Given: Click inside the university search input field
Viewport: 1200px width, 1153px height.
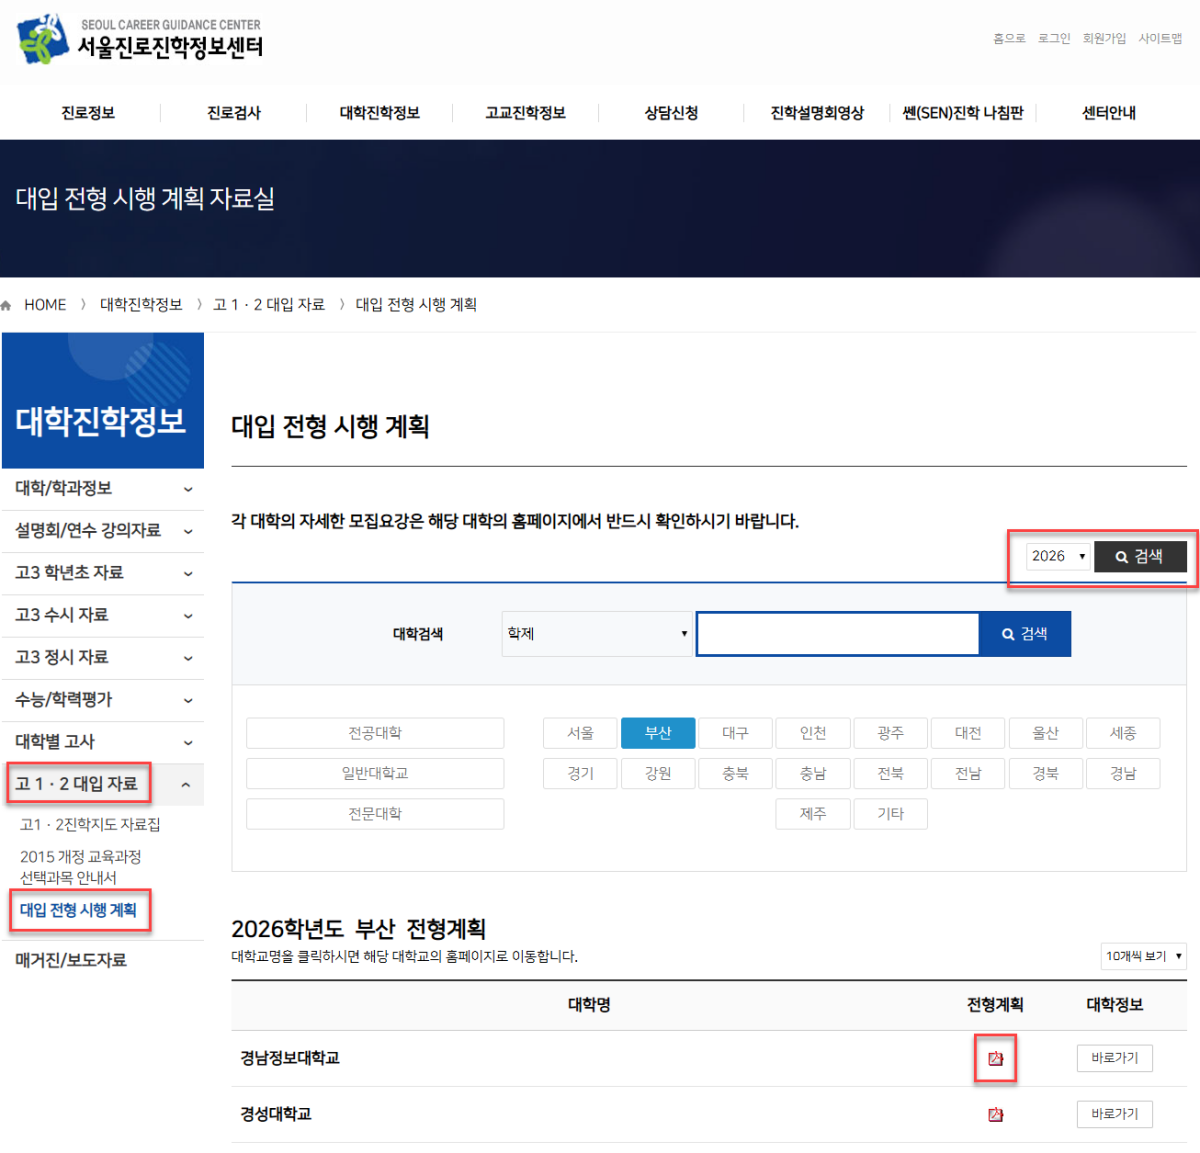Looking at the screenshot, I should click(838, 633).
